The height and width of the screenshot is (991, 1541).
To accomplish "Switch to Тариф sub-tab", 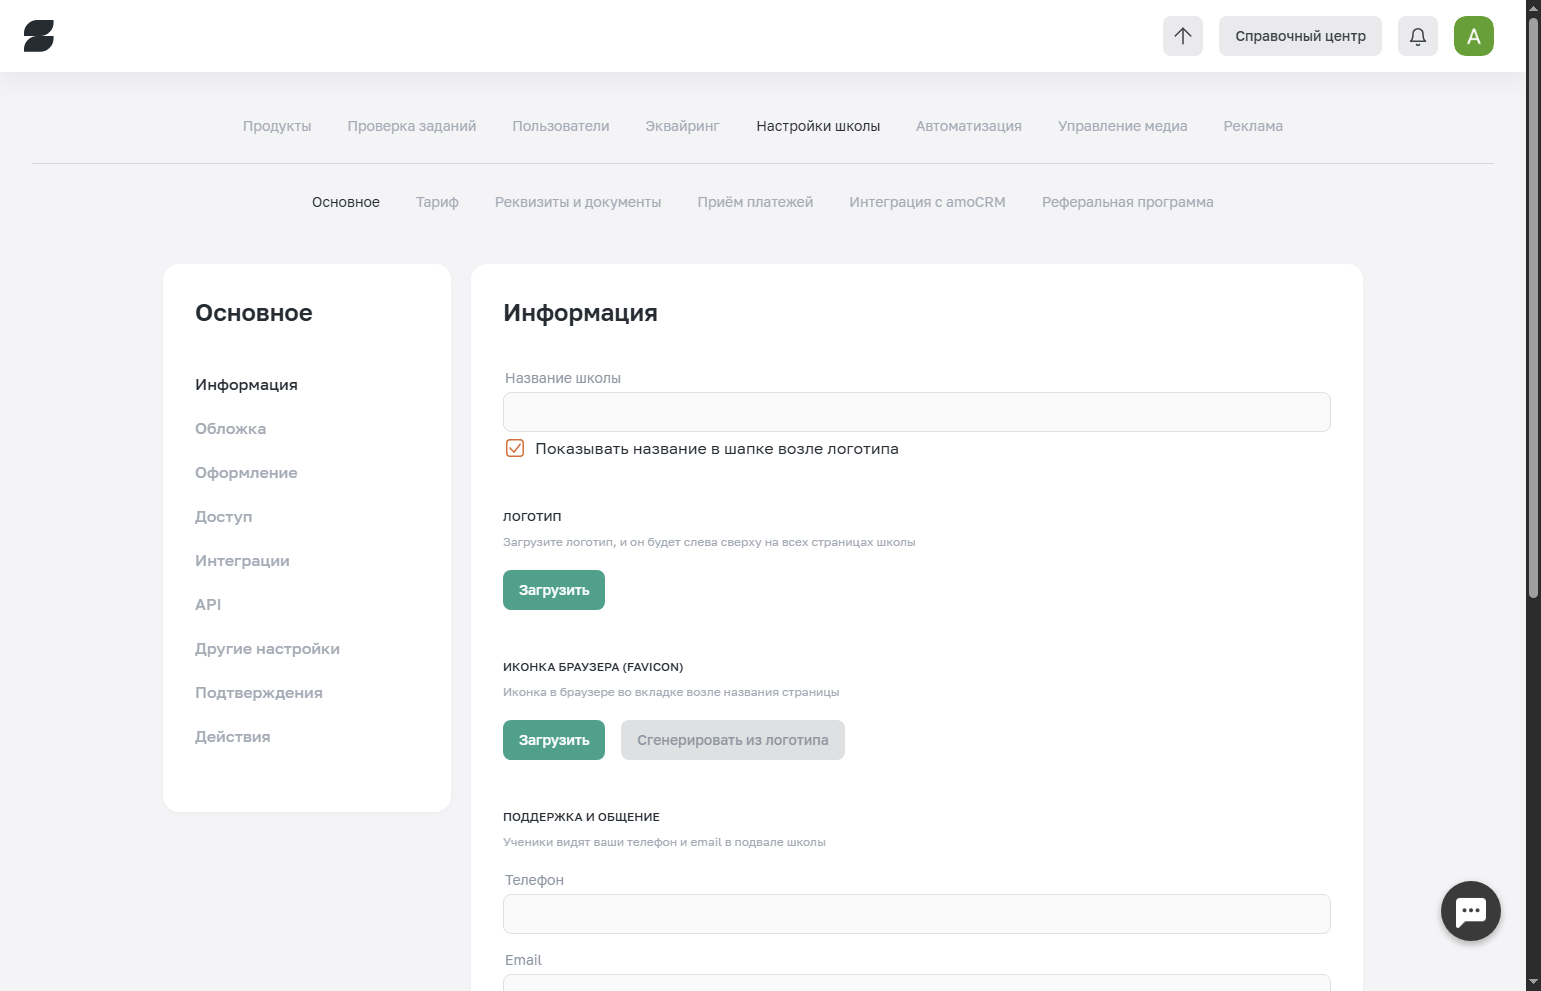I will (x=437, y=202).
